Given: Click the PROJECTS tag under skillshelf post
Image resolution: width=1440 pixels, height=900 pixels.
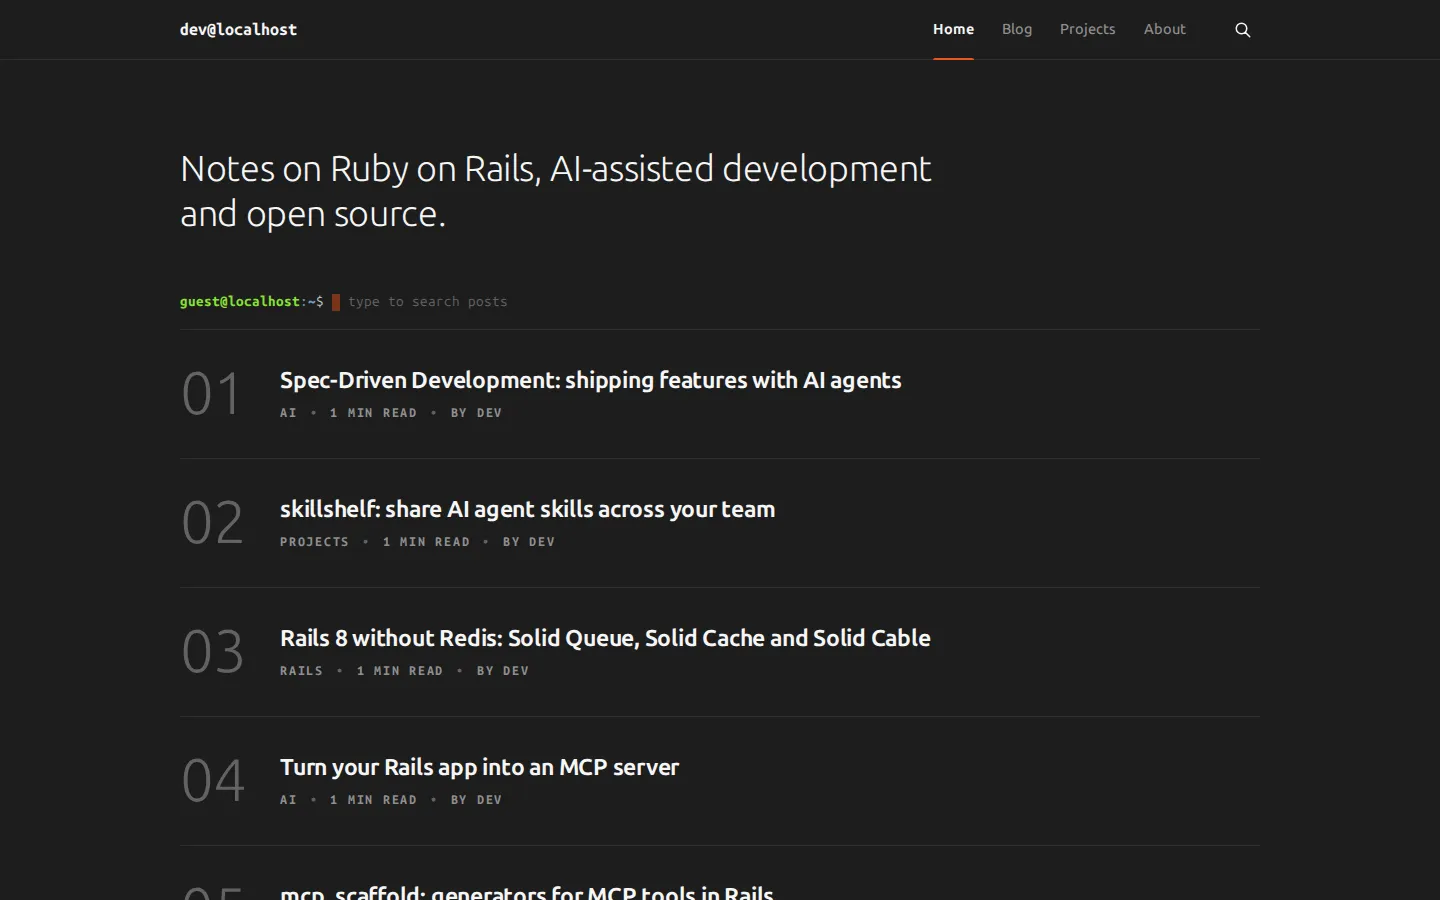Looking at the screenshot, I should (x=314, y=541).
